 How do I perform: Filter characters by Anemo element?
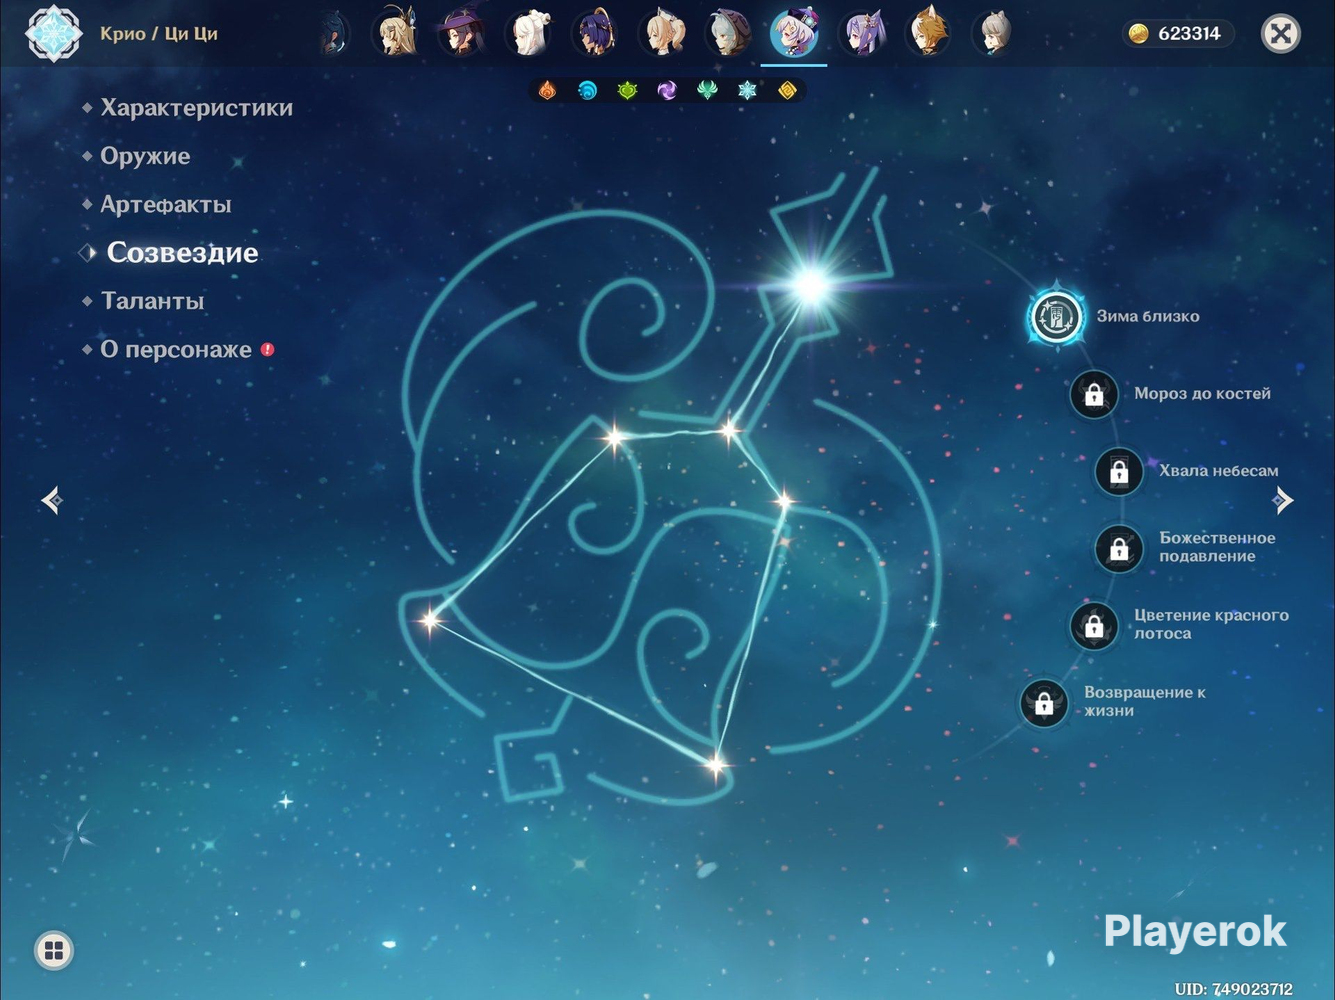click(x=707, y=91)
